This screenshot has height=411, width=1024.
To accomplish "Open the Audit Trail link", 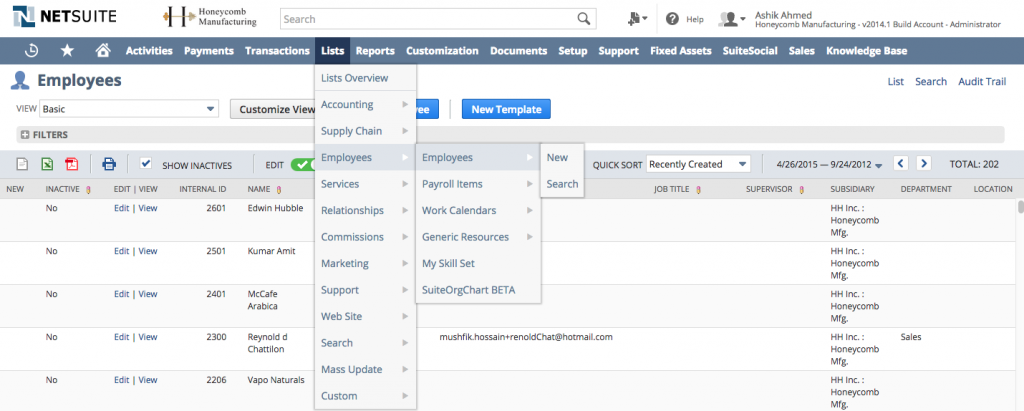I will coord(982,81).
